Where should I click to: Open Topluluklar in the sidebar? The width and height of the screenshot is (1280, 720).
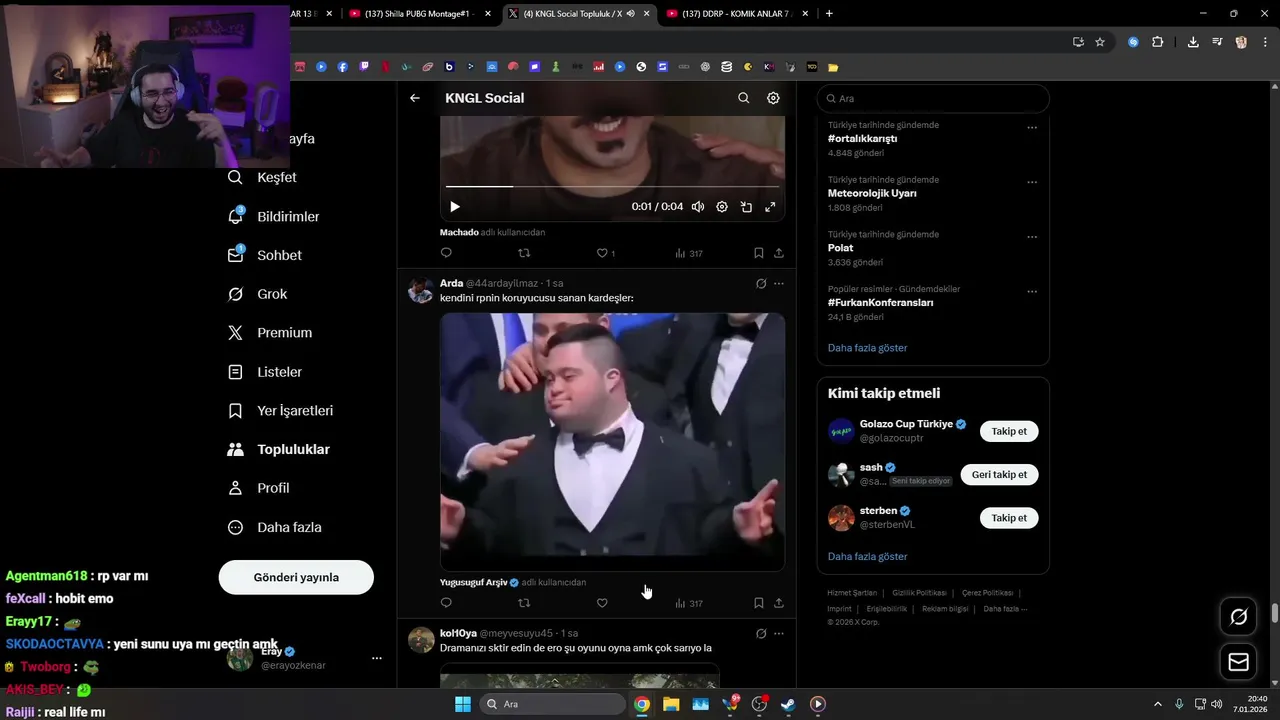(278, 449)
